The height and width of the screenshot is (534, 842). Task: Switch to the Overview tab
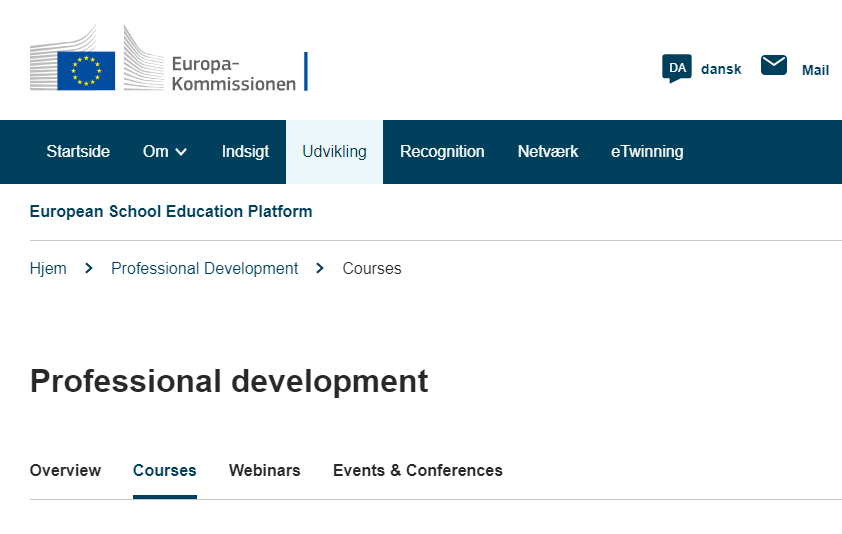[66, 470]
